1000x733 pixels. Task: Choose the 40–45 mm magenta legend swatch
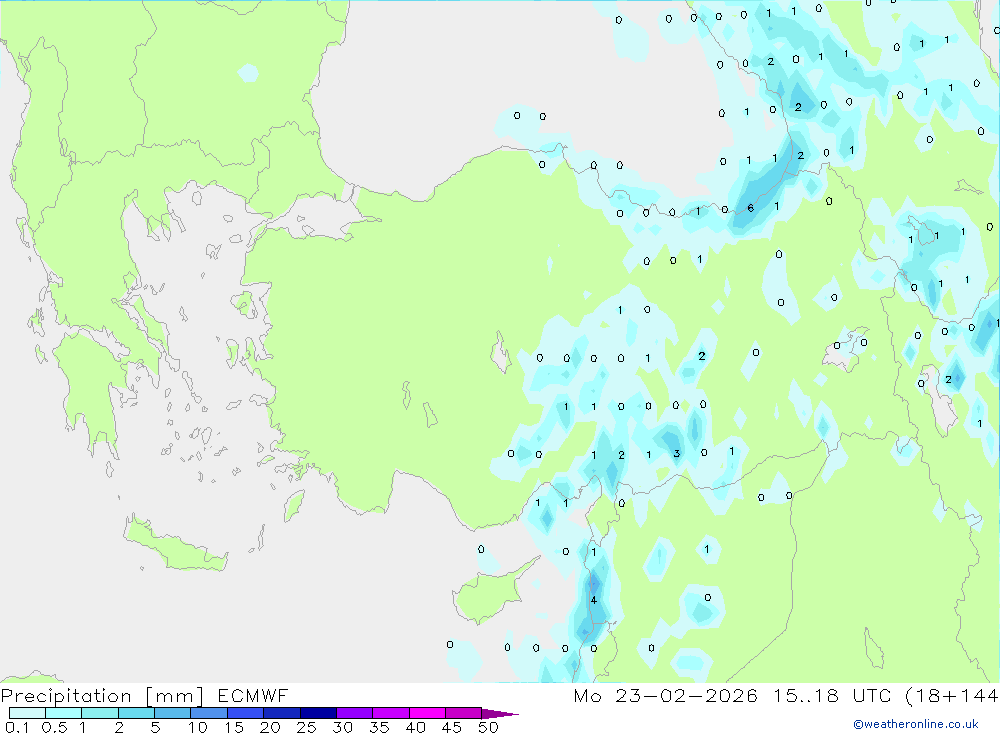tap(427, 713)
